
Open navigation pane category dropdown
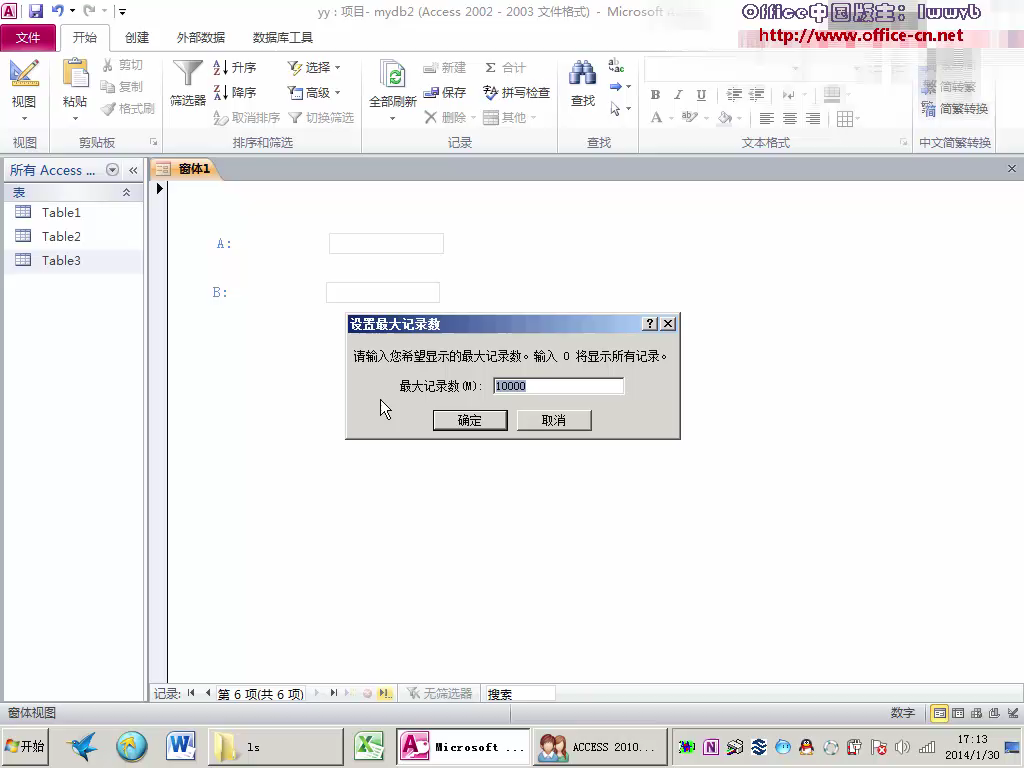pyautogui.click(x=112, y=170)
